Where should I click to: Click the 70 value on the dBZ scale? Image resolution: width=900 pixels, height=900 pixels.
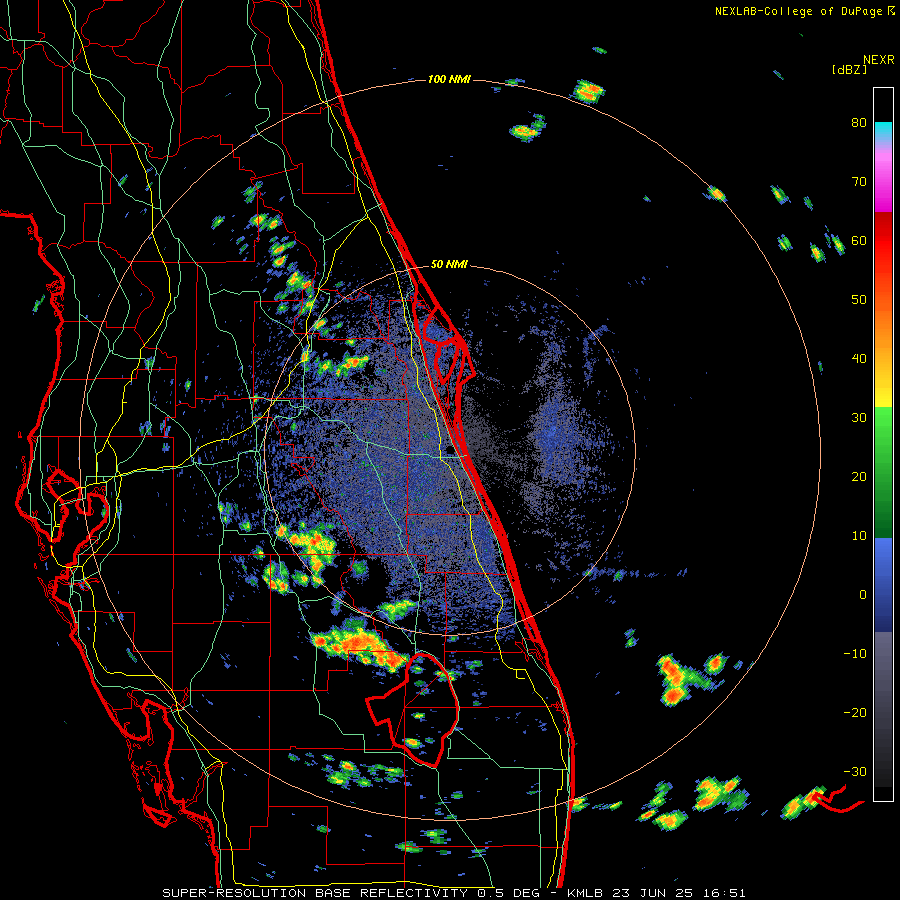(859, 182)
